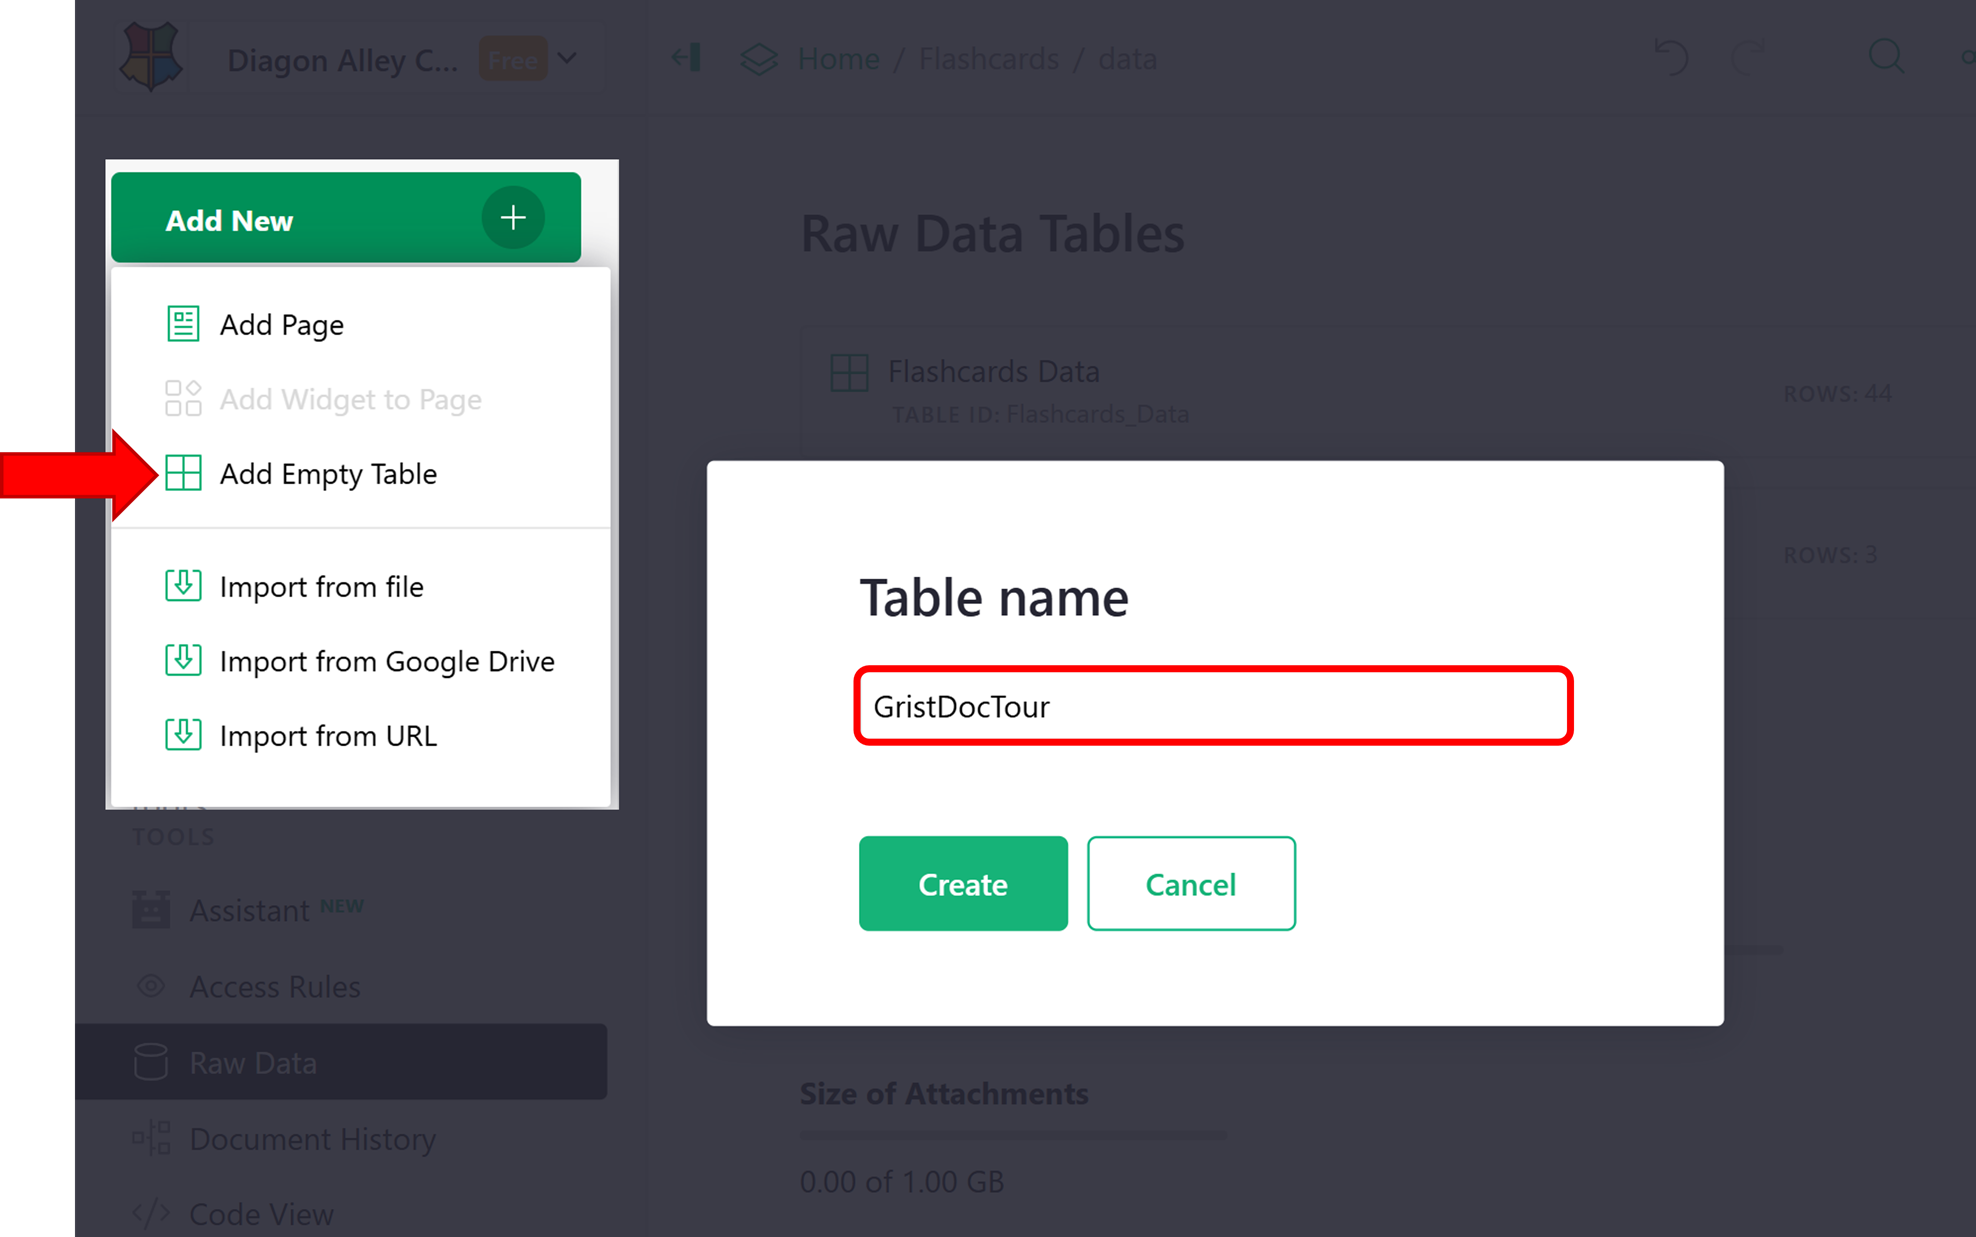Click the Flashcards Data table grid icon
The image size is (1976, 1237).
click(x=848, y=372)
